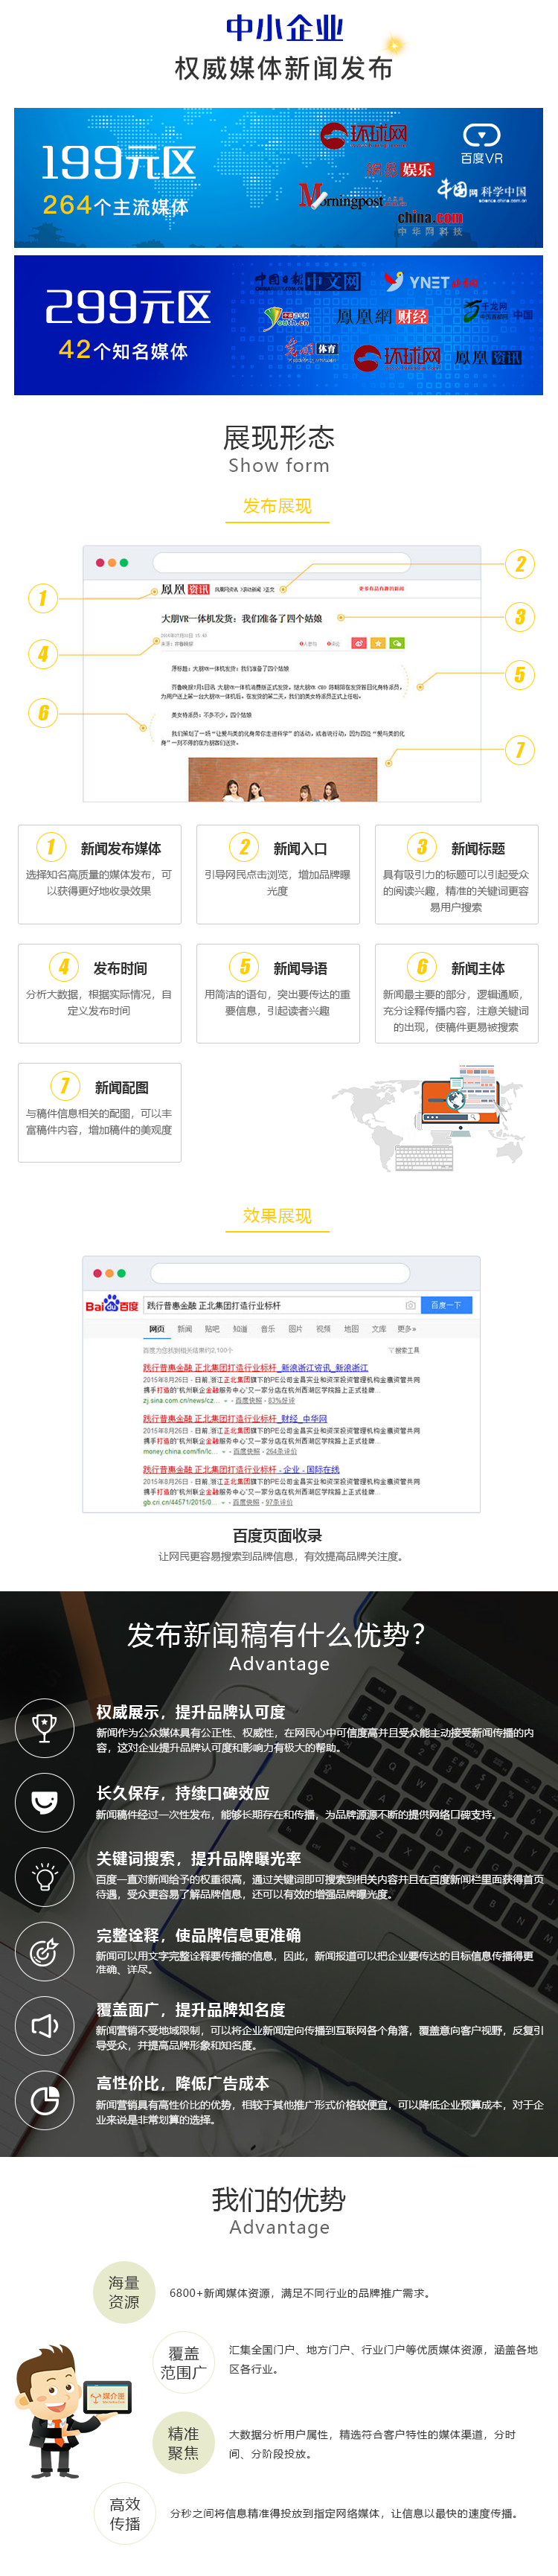Click the smile icon beside 长久保存
This screenshot has width=558, height=2576.
(44, 1802)
